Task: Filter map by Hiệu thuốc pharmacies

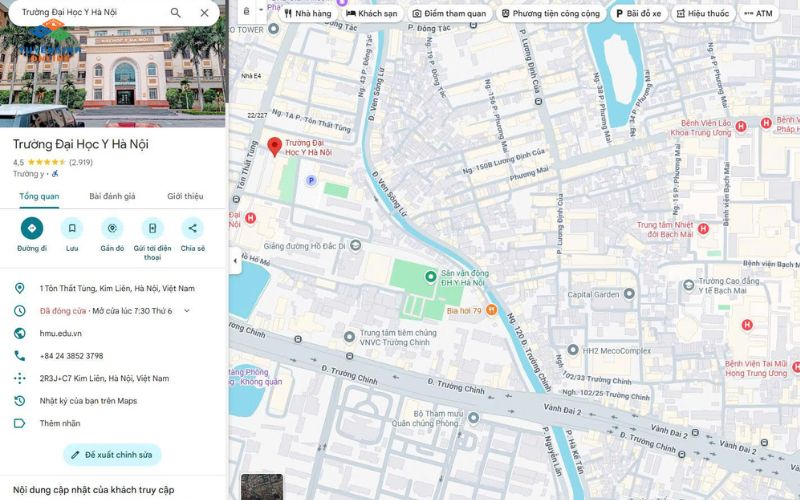Action: coord(703,13)
